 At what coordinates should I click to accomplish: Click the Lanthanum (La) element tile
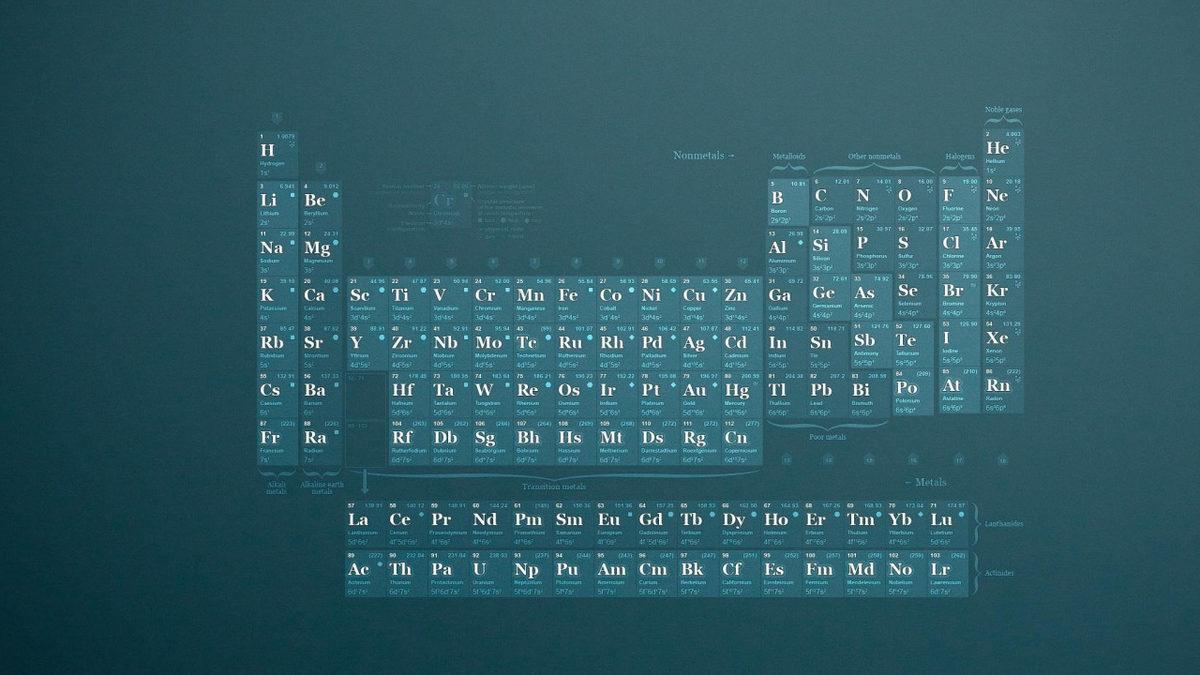[x=361, y=525]
